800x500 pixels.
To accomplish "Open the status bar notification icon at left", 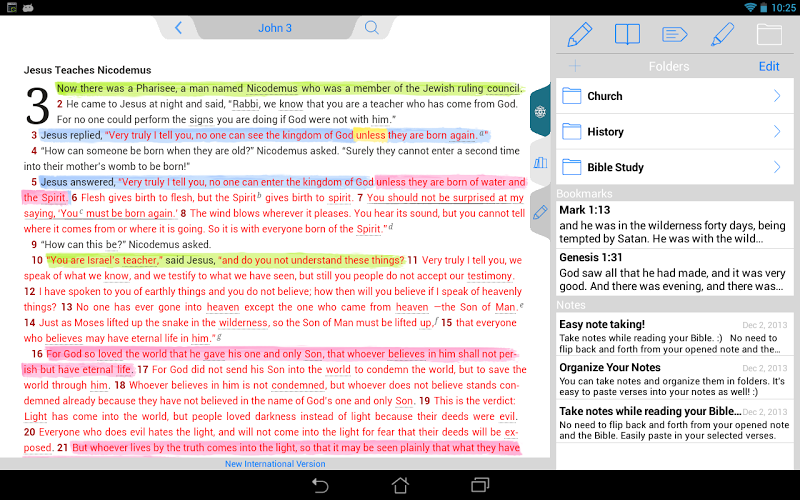I will point(11,7).
